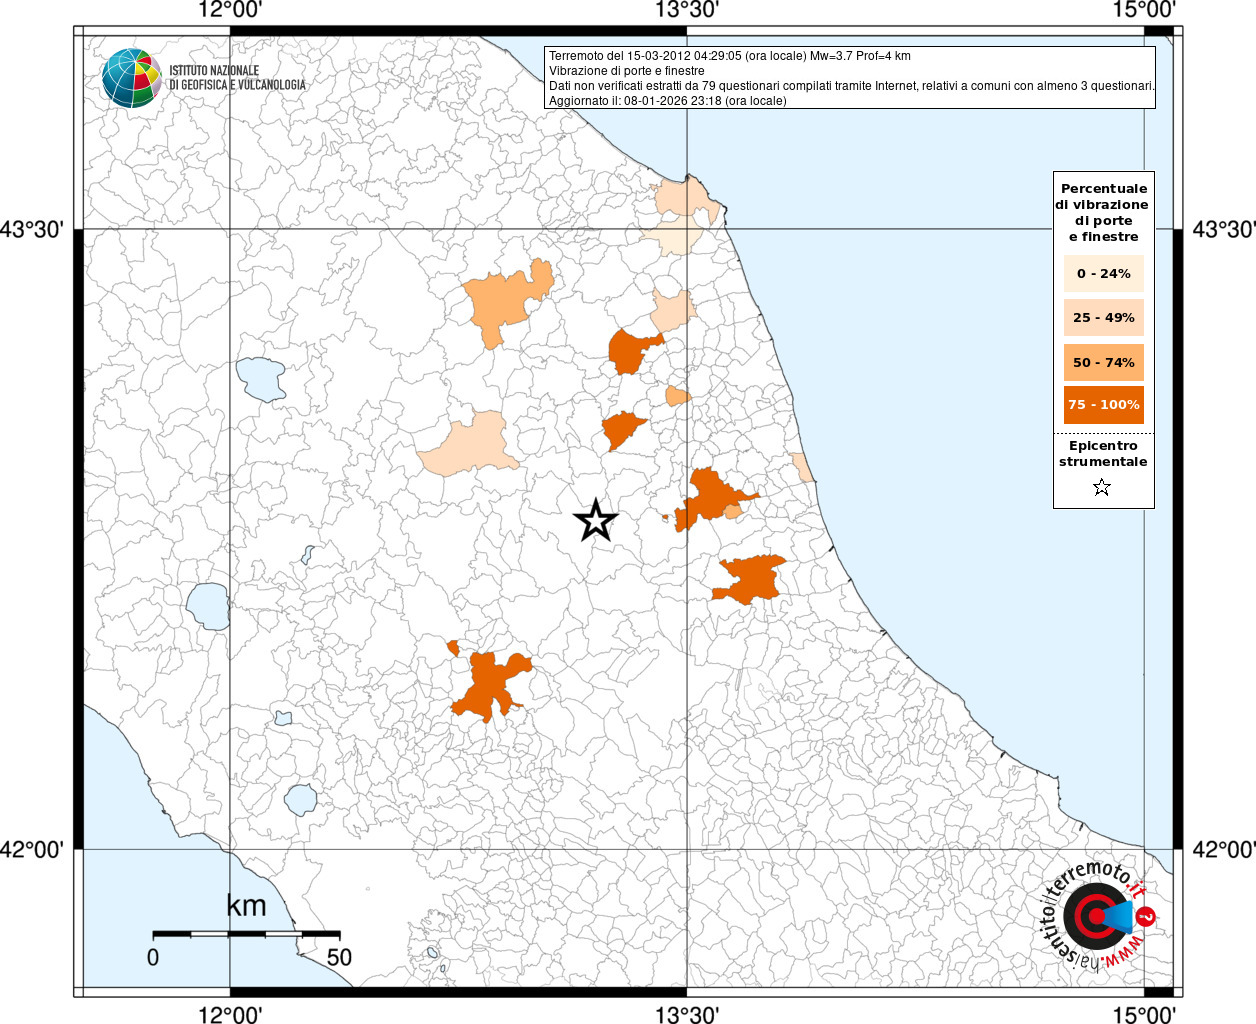
Task: Select the 75 - 100% legend swatch
Action: 1103,405
